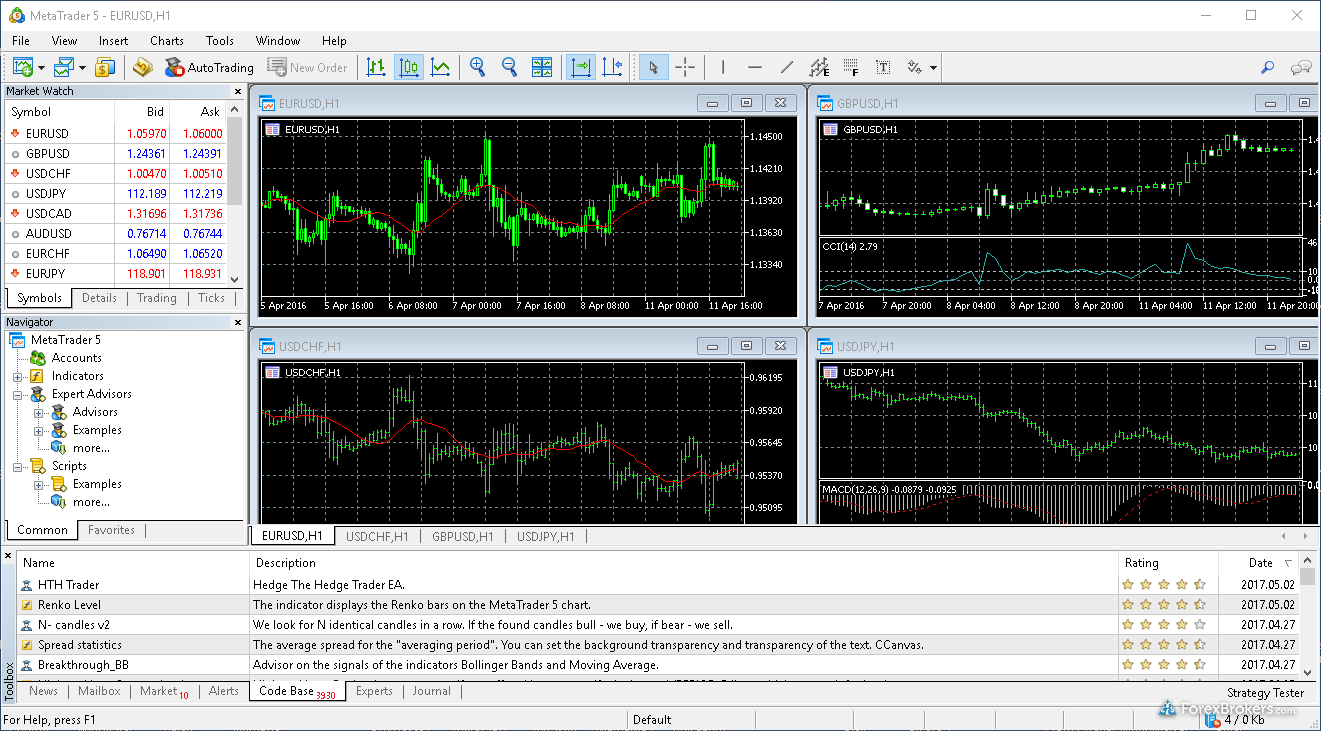Draw a horizontal line on the chart
The image size is (1321, 731).
(755, 67)
